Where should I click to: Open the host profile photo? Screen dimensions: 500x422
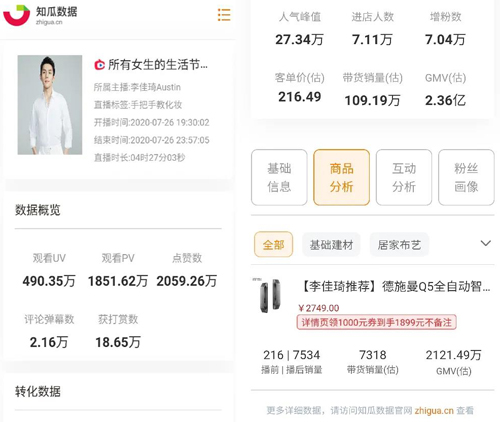click(x=50, y=105)
